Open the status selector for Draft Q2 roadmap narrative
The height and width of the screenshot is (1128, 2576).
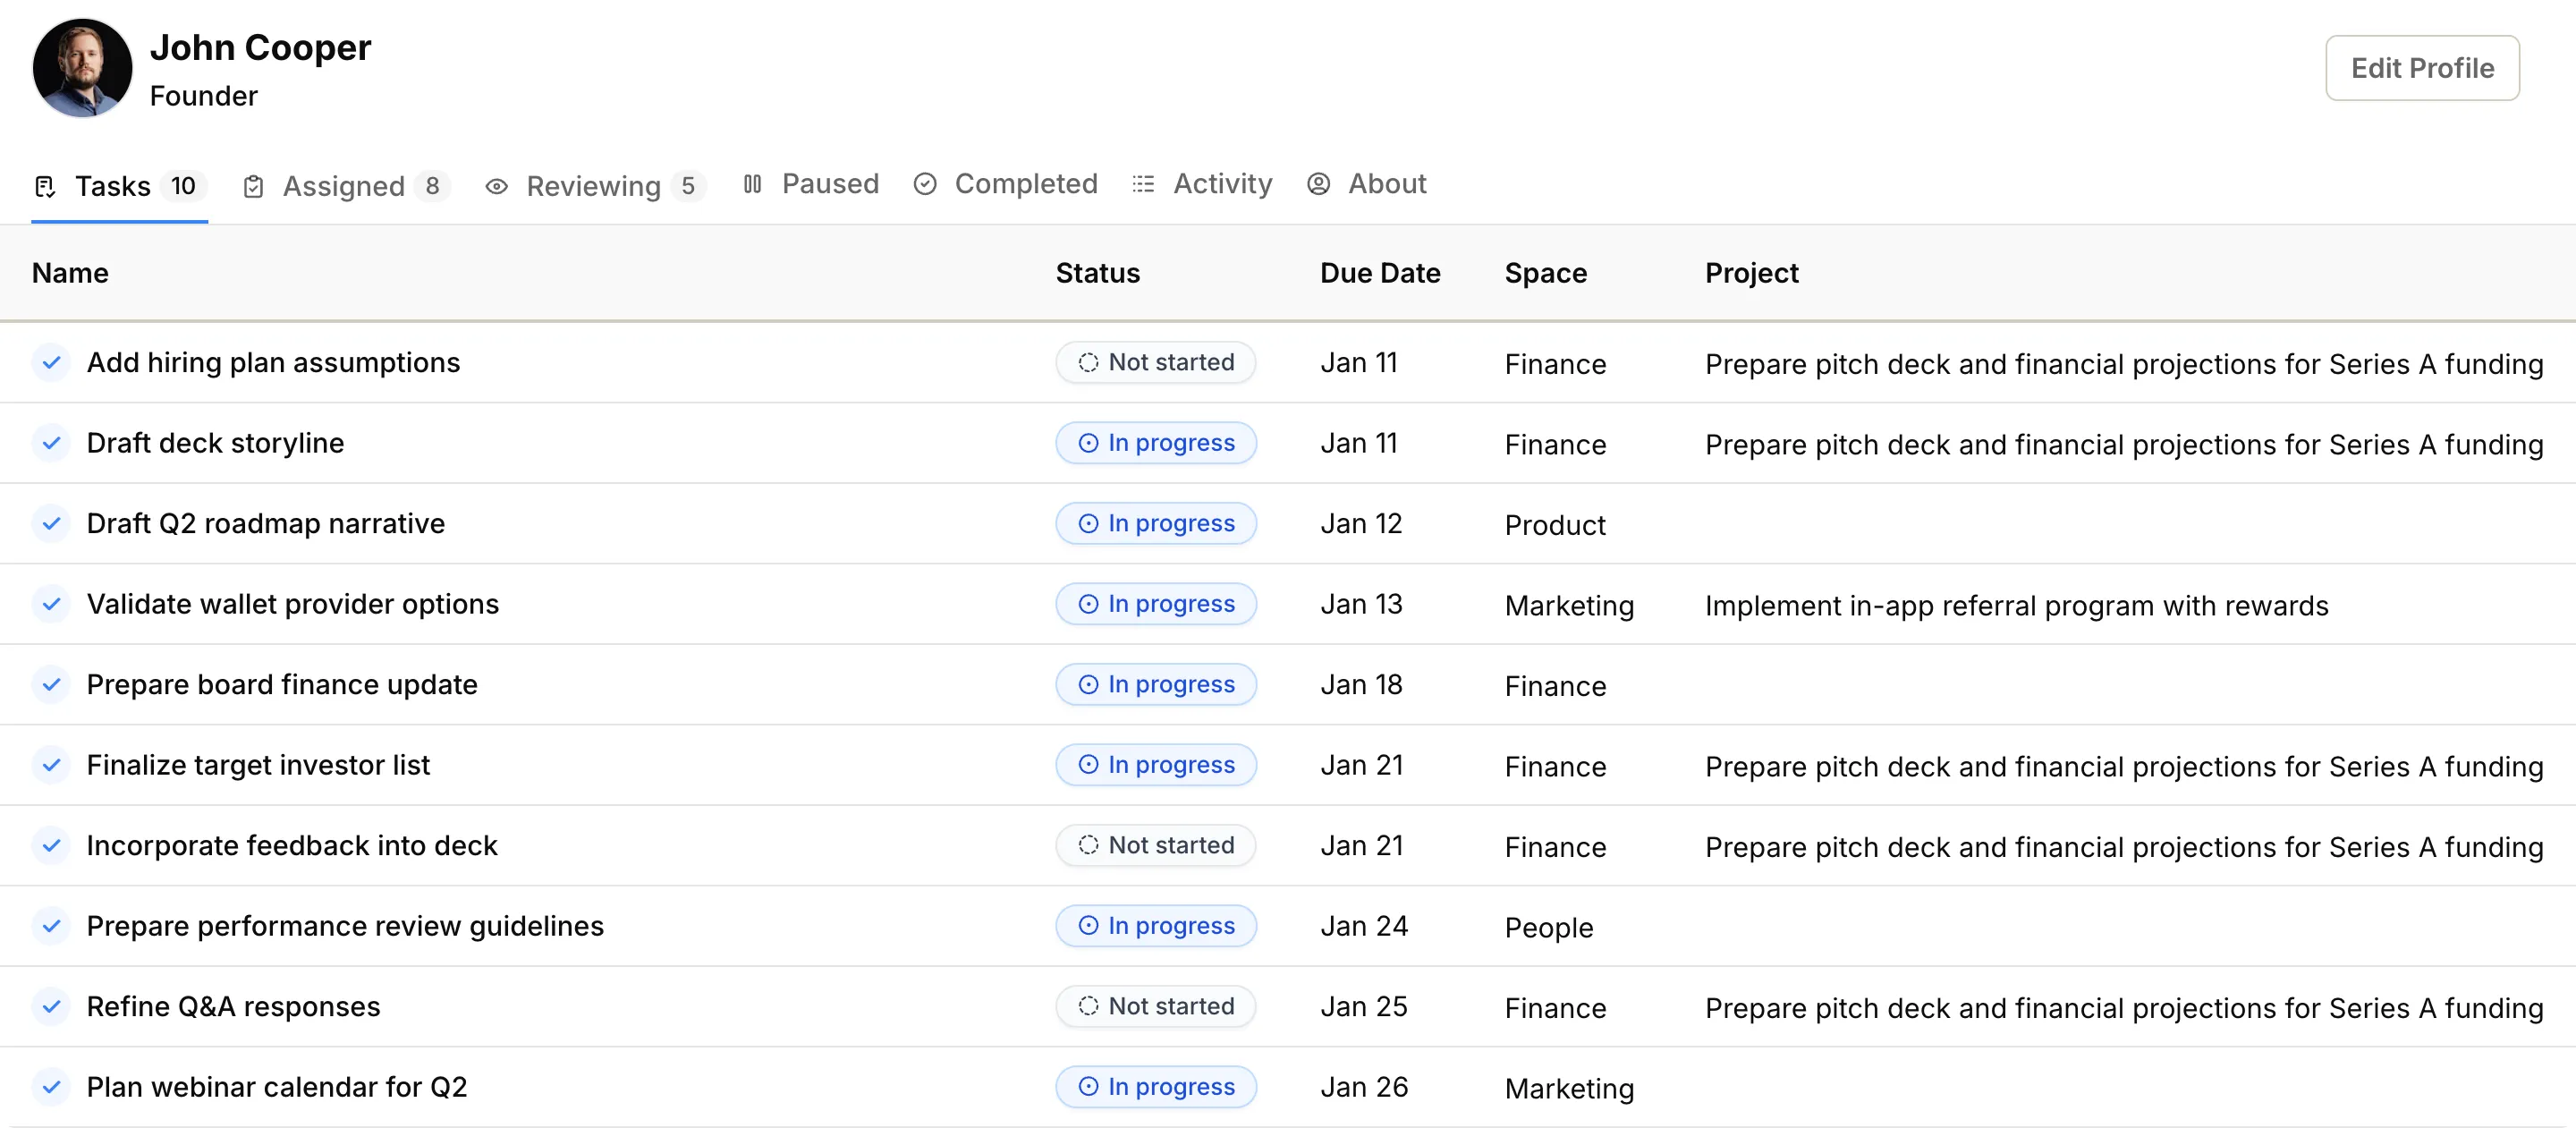[x=1156, y=523]
